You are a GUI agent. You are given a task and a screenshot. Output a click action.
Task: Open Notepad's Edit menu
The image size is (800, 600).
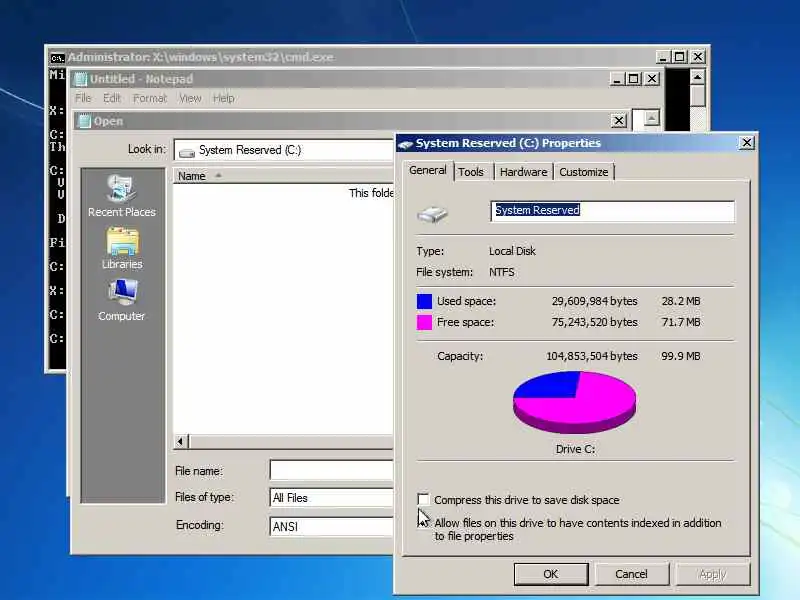tap(112, 98)
